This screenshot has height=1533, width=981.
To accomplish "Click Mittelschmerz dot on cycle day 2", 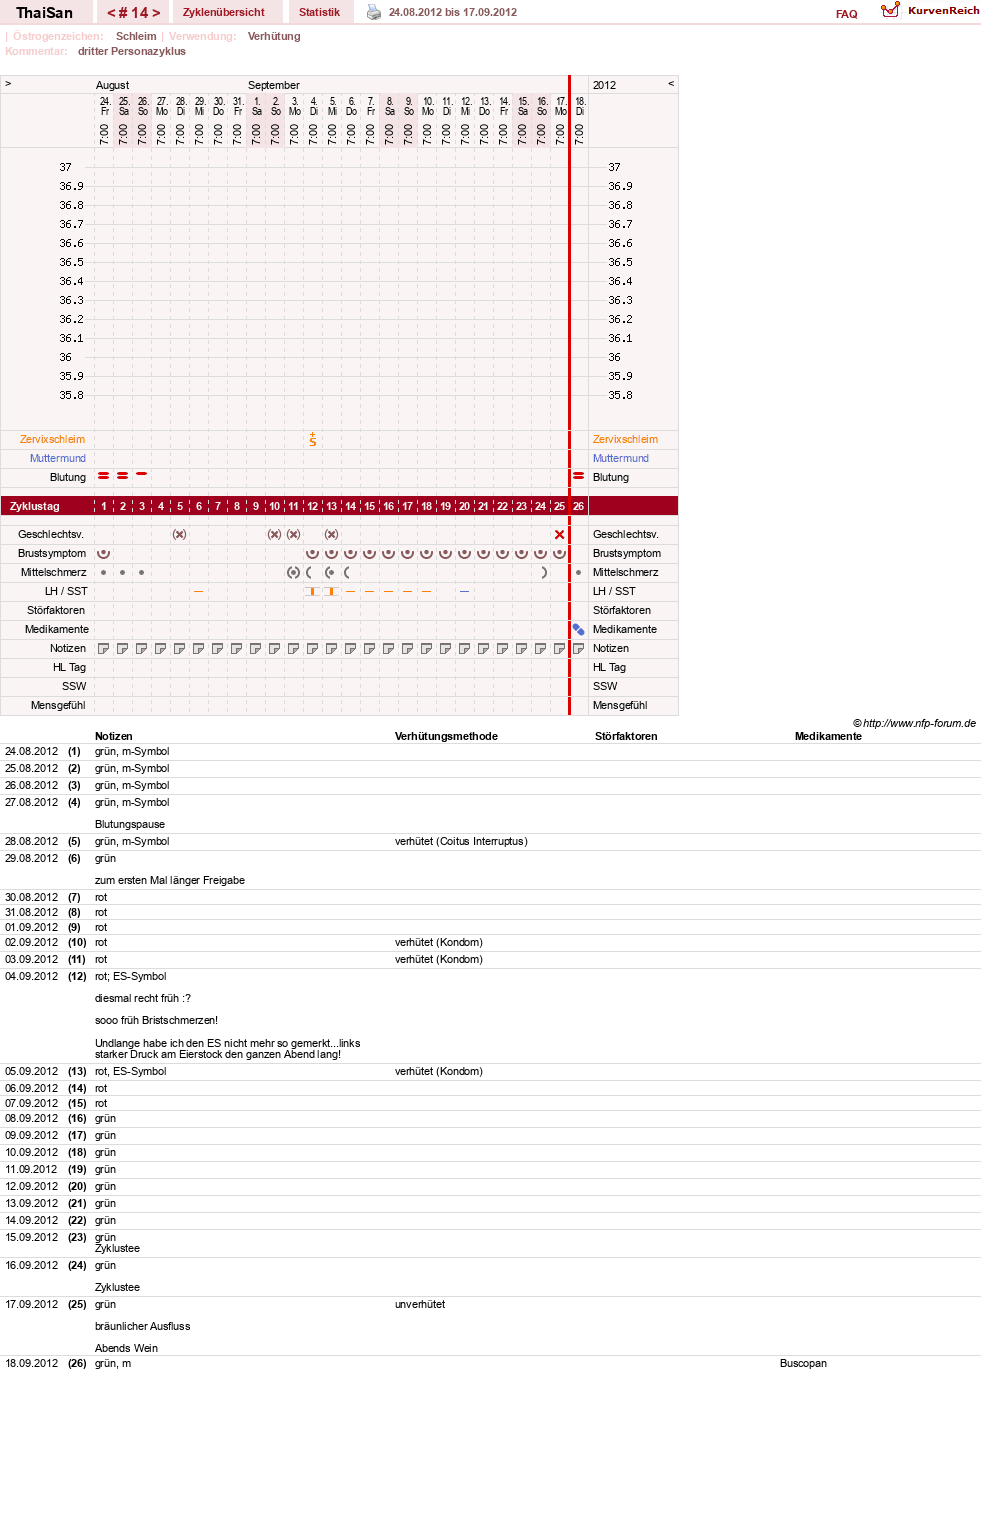I will [x=123, y=573].
